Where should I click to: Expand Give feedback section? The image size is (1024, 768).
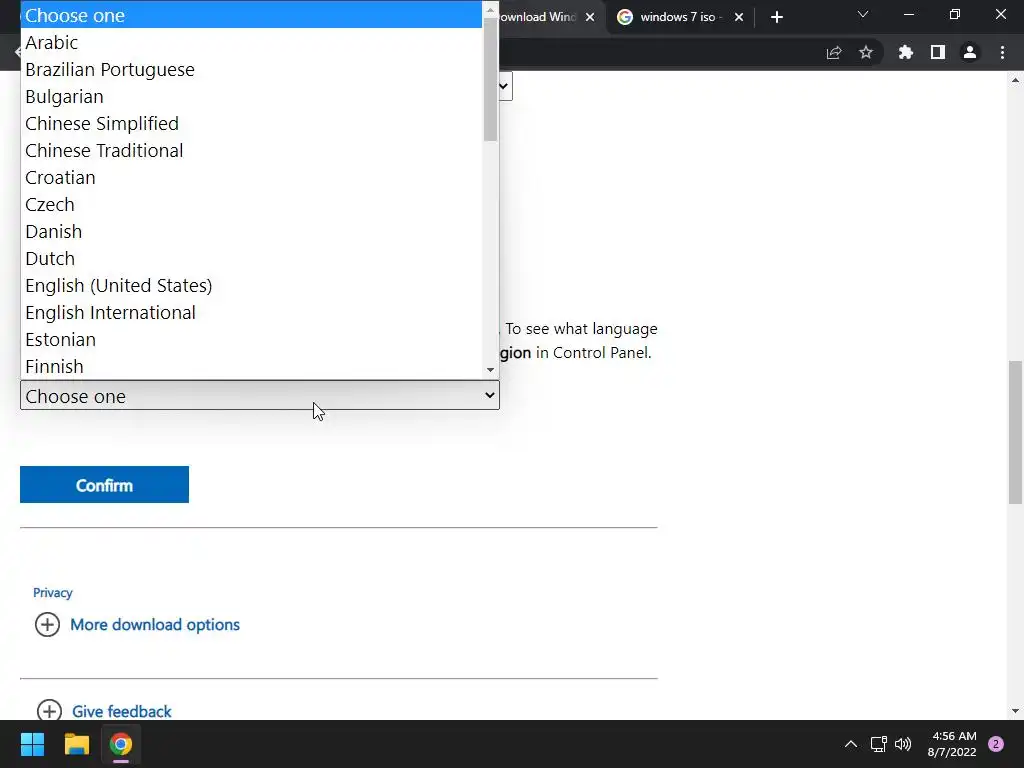tap(121, 711)
